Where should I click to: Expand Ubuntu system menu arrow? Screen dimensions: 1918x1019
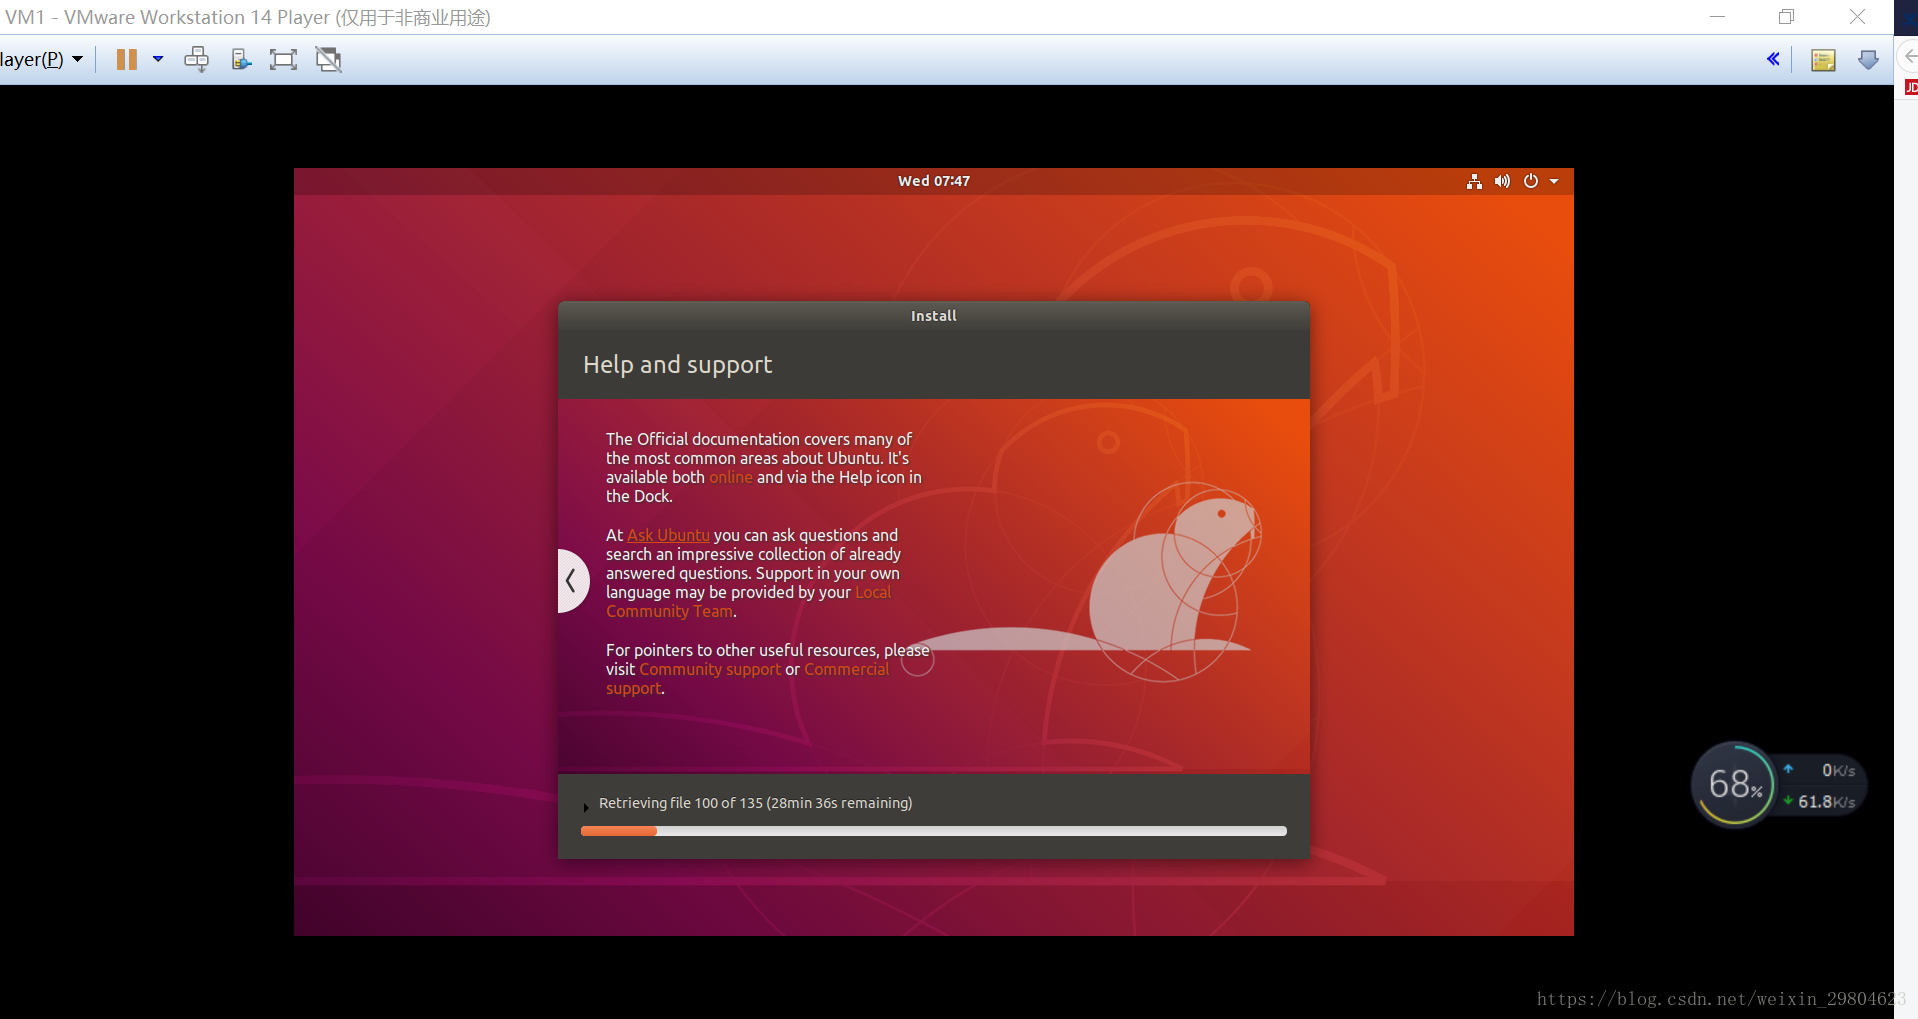[1554, 182]
